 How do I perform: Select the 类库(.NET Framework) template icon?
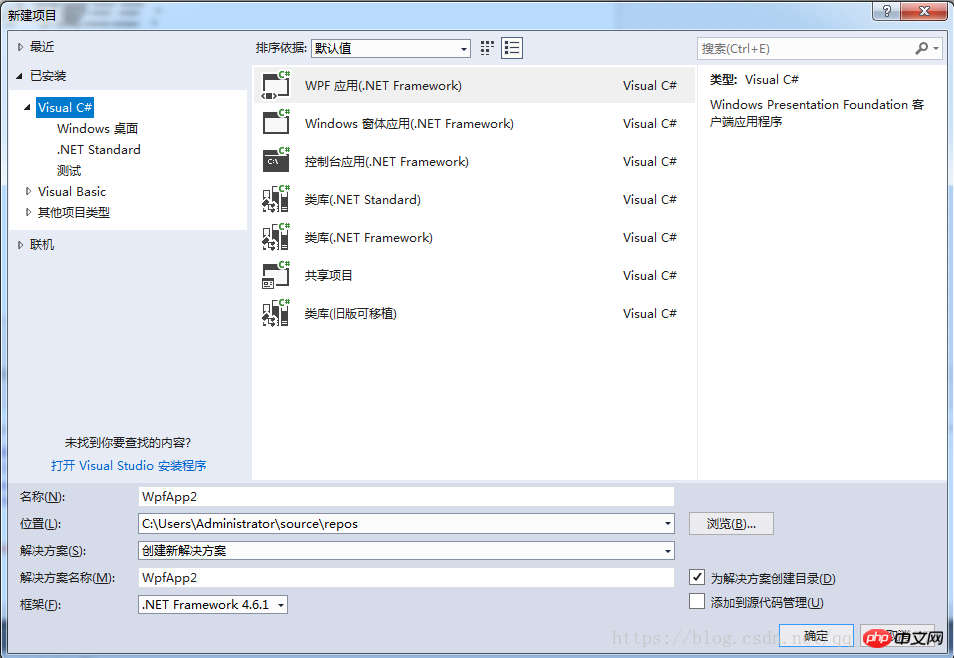click(276, 237)
